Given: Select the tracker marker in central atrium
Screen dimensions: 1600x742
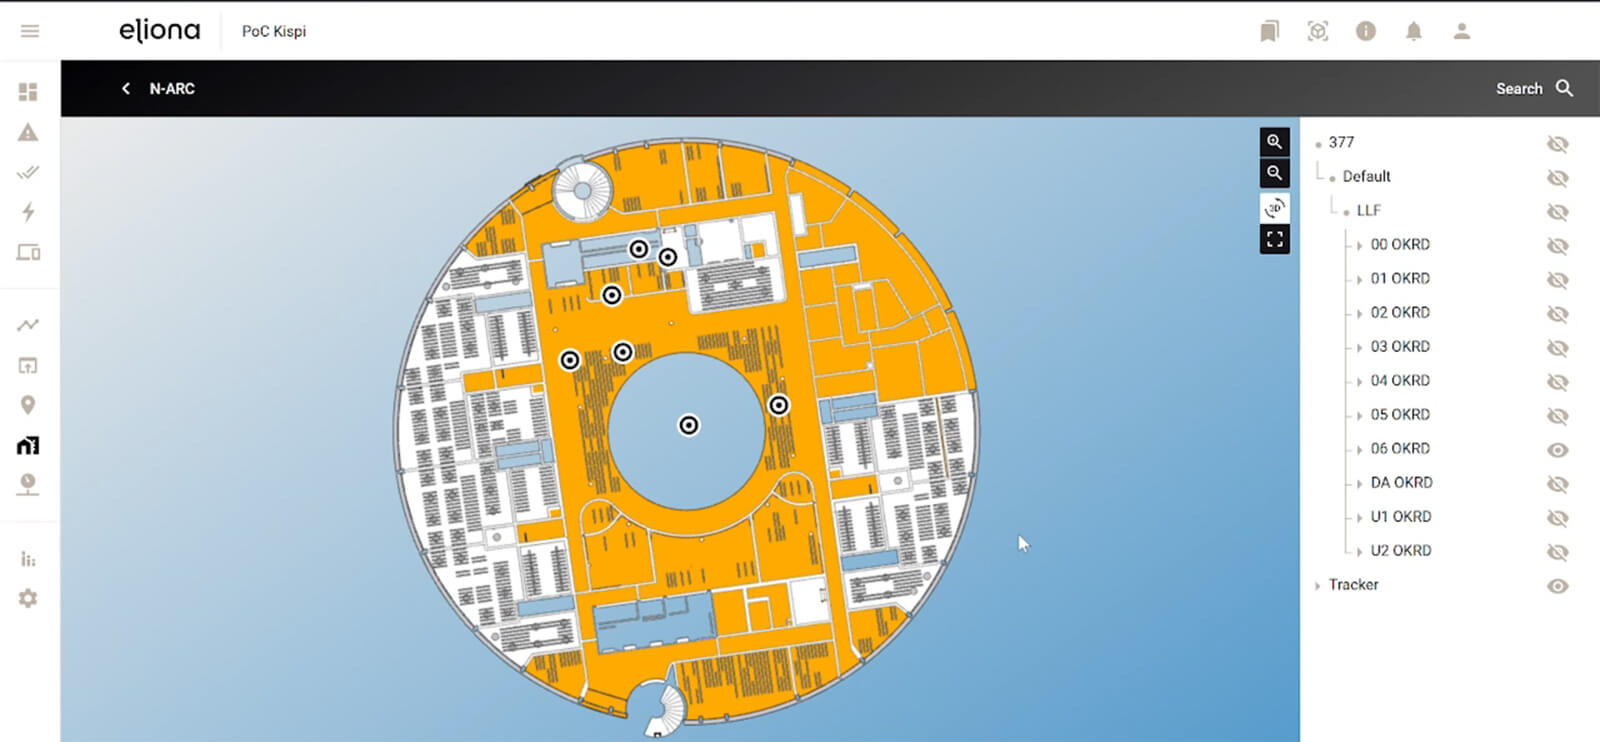Looking at the screenshot, I should click(x=689, y=425).
